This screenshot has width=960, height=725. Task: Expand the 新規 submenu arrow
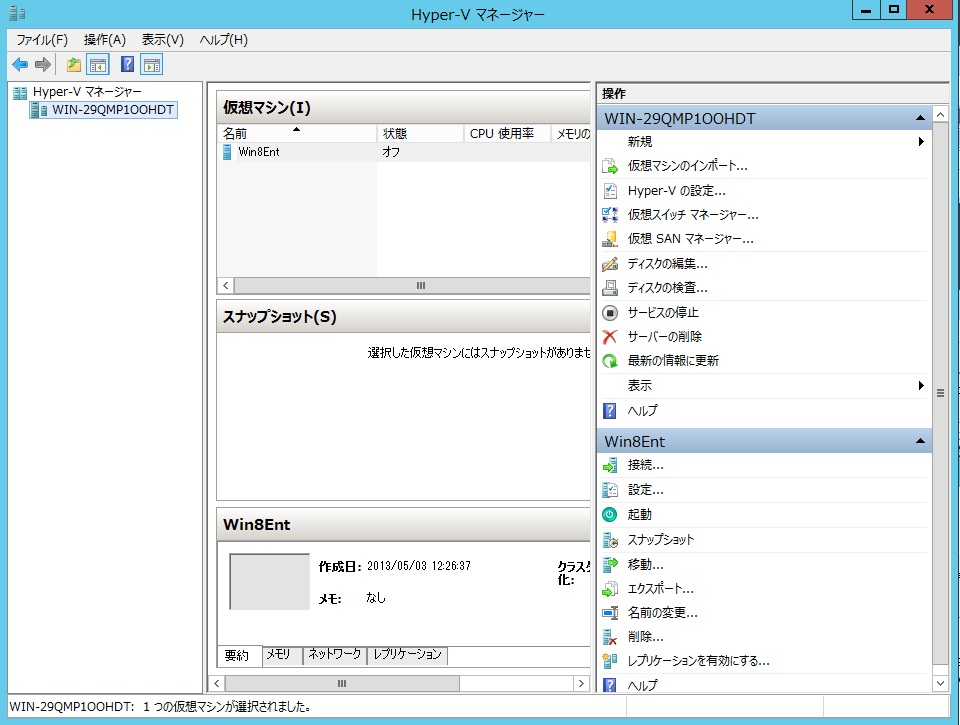pos(921,141)
